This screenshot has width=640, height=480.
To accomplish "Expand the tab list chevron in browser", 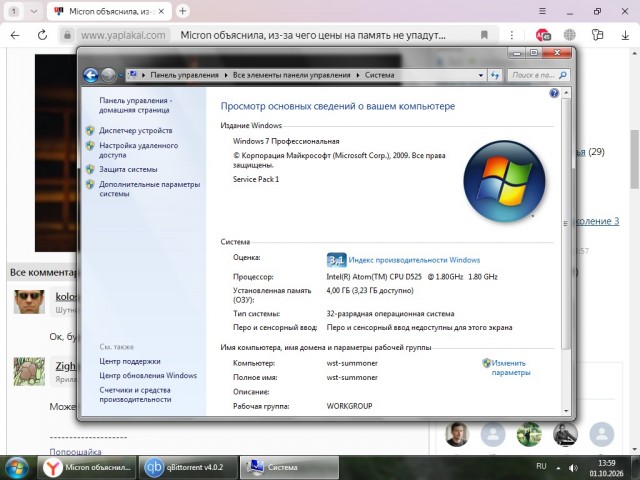I will [34, 11].
